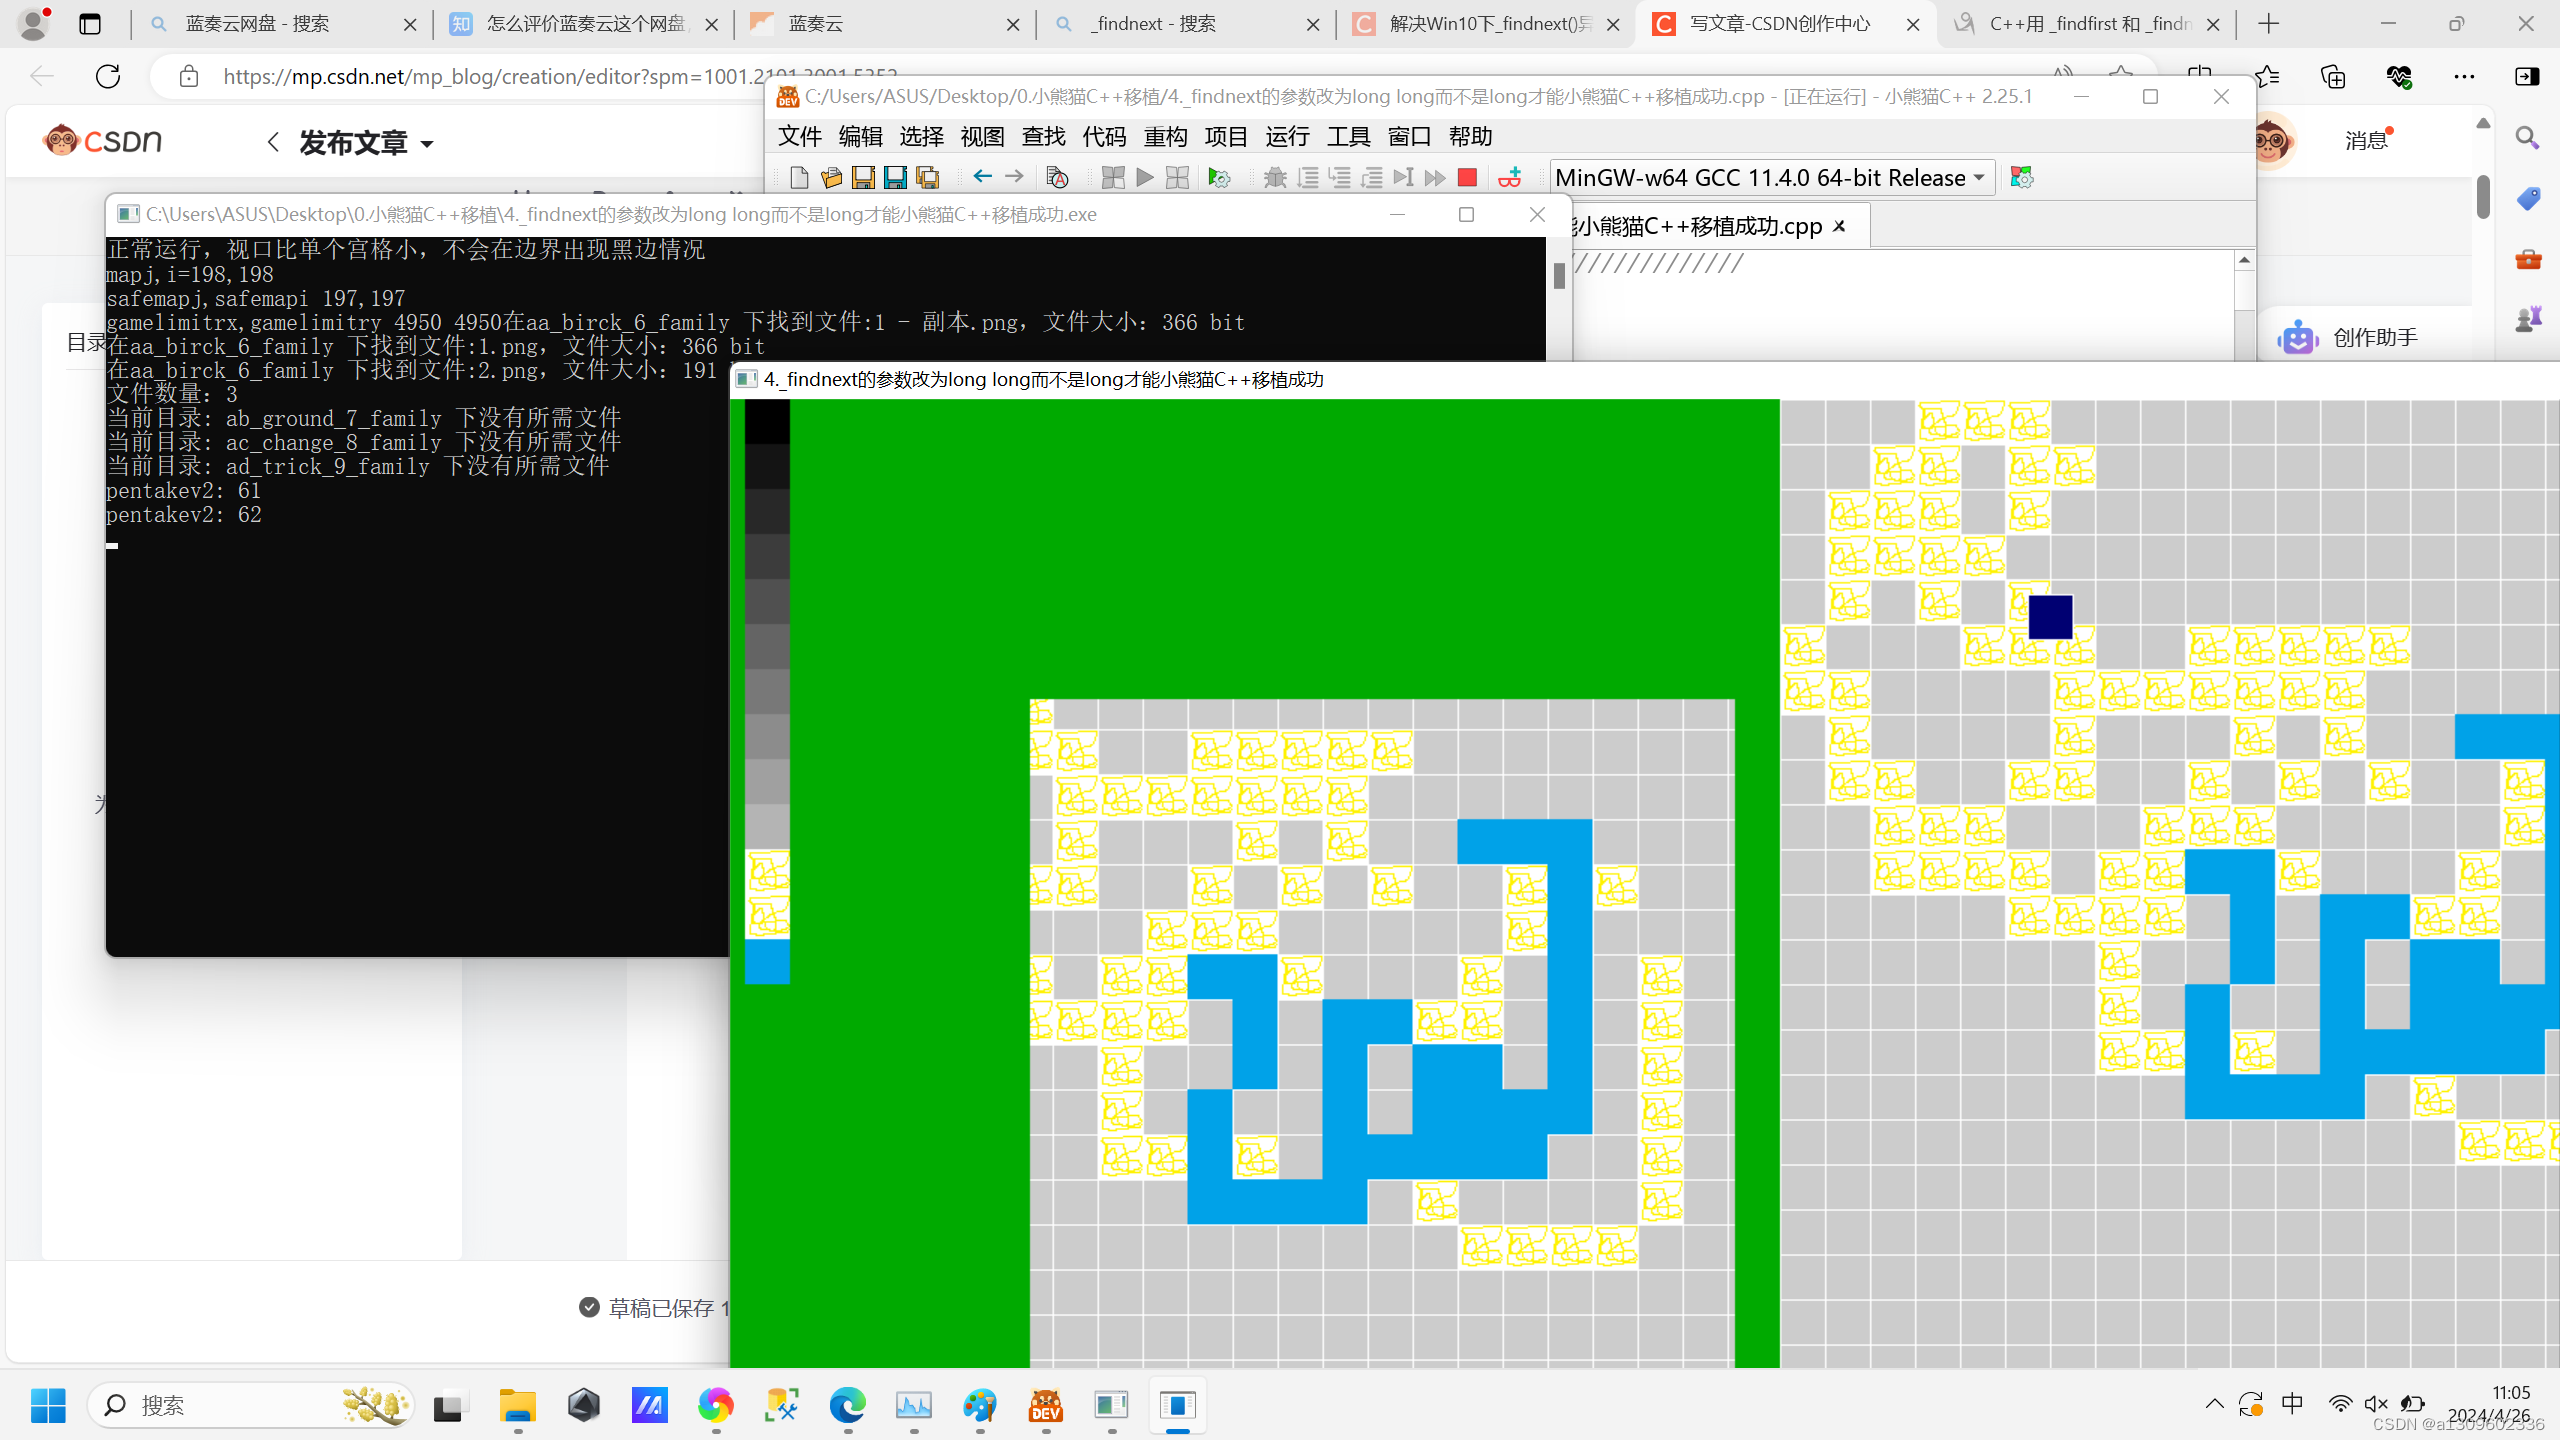Viewport: 2560px width, 1440px height.
Task: Click Run options gear-play icon in 小熊猫C++
Action: click(x=1219, y=178)
